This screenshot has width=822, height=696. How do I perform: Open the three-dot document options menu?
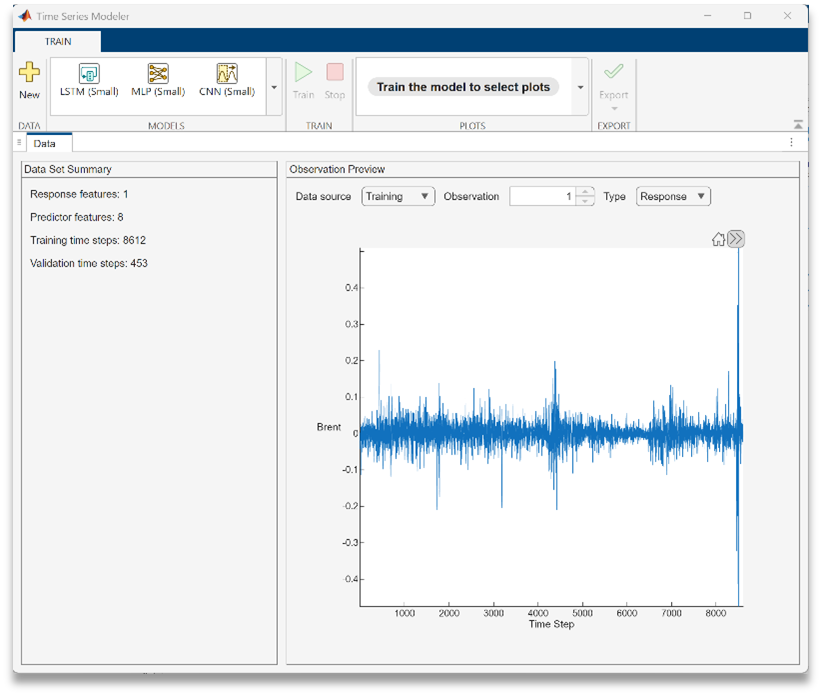(791, 142)
